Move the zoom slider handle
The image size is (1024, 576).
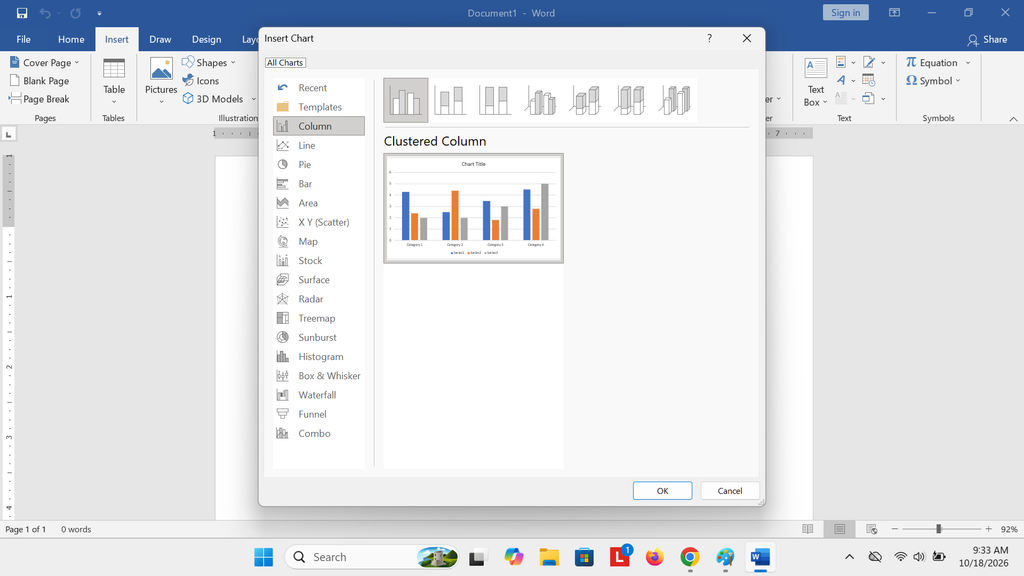pyautogui.click(x=938, y=529)
